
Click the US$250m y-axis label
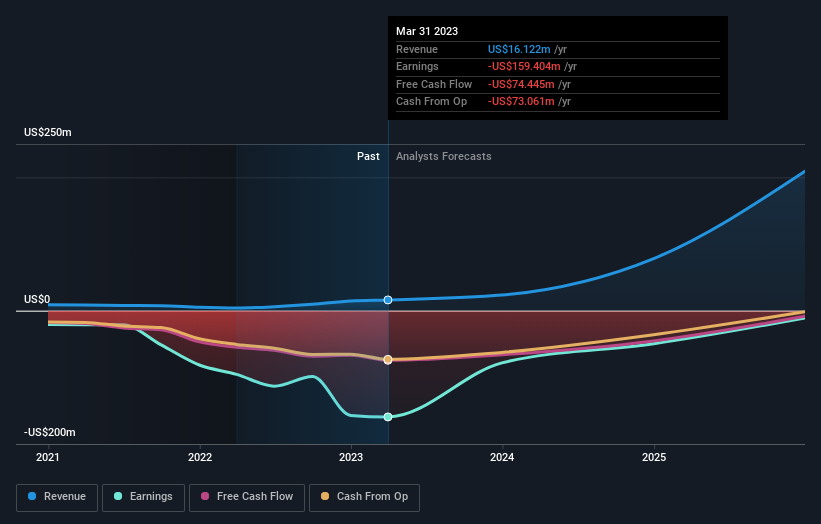click(48, 132)
